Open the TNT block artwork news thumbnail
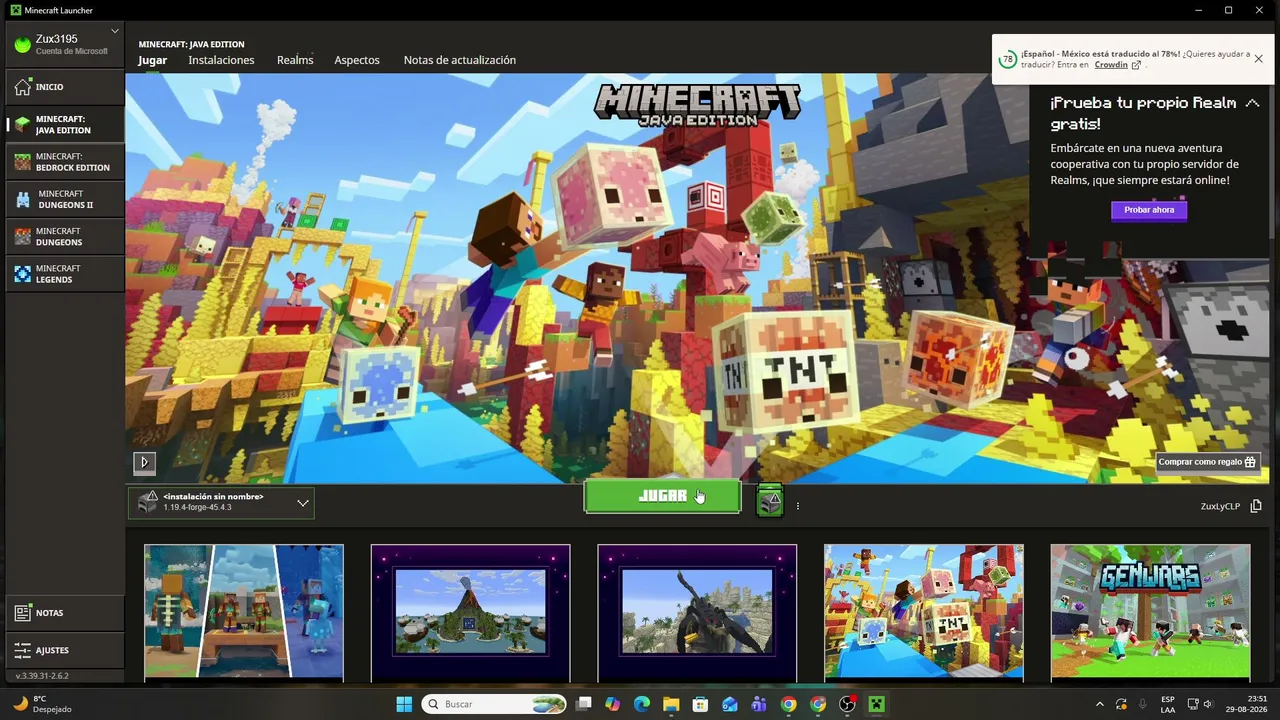The height and width of the screenshot is (720, 1280). coord(924,612)
